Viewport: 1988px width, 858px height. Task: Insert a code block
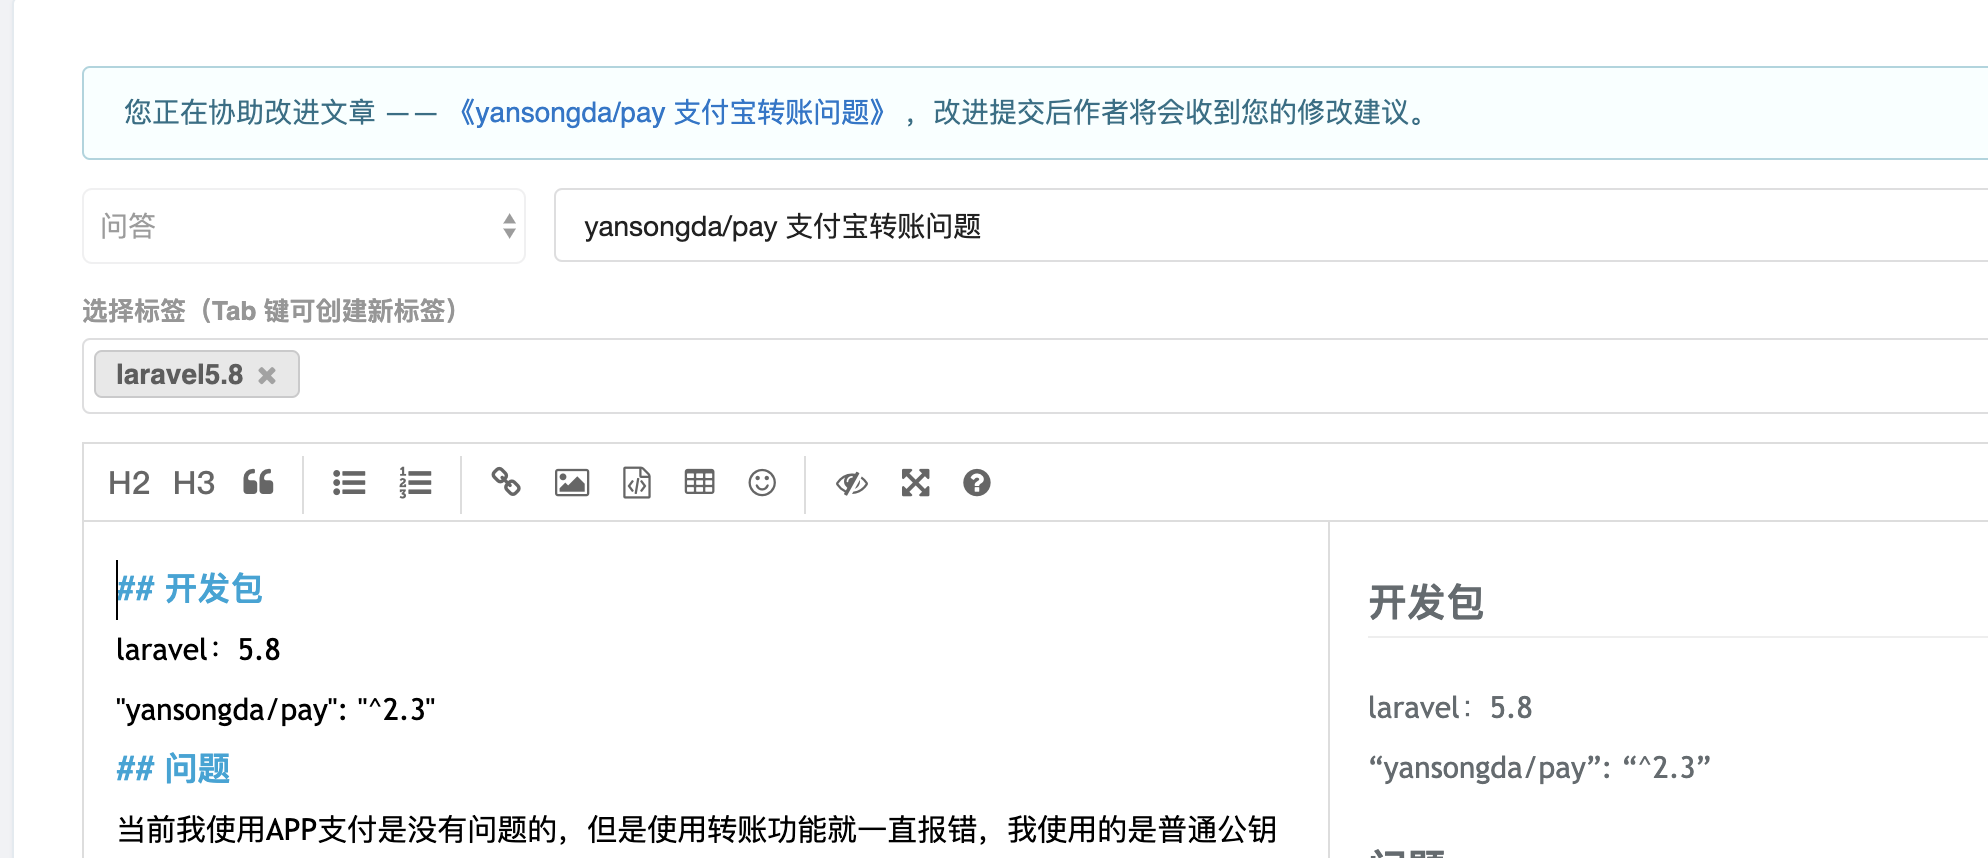pyautogui.click(x=637, y=483)
